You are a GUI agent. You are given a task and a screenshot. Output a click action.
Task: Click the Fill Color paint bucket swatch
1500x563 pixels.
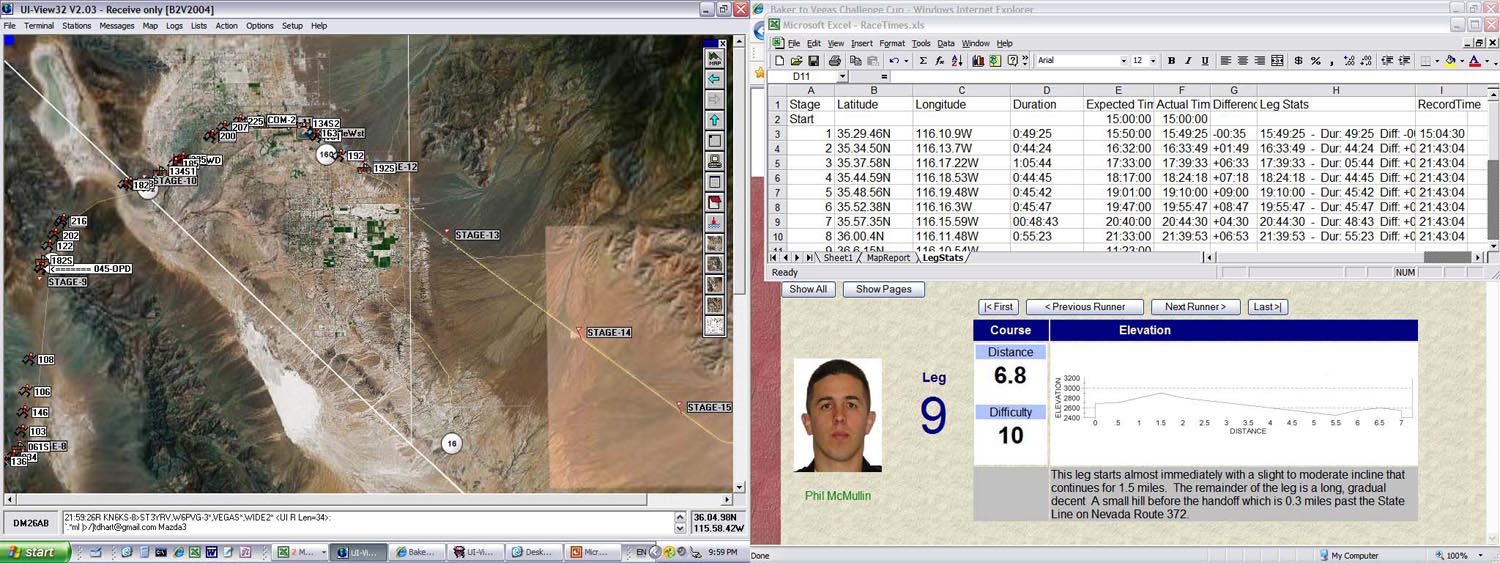(1451, 61)
